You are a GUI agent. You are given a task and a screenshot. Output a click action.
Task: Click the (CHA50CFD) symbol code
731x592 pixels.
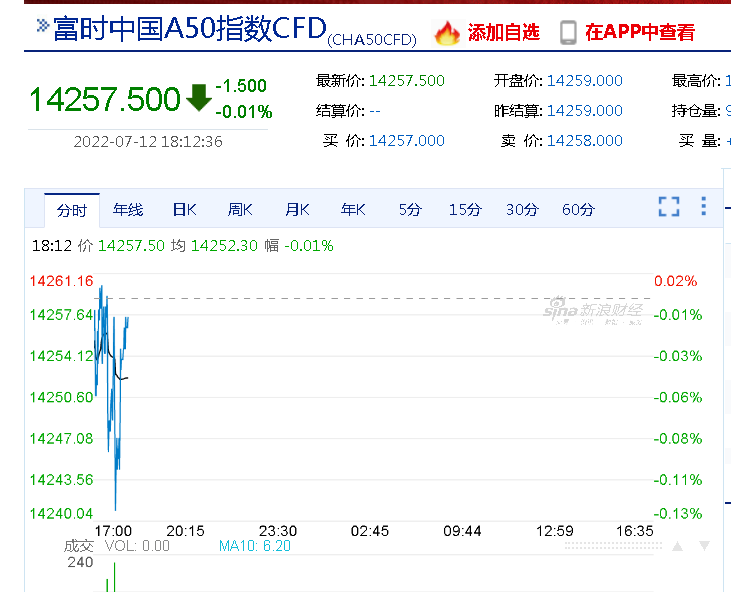point(372,40)
